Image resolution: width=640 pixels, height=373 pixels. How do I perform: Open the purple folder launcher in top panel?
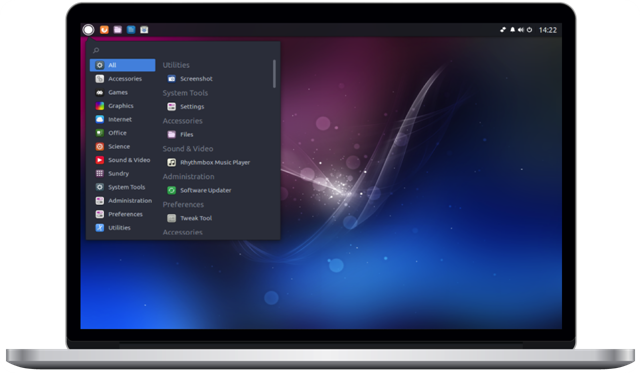pos(118,30)
